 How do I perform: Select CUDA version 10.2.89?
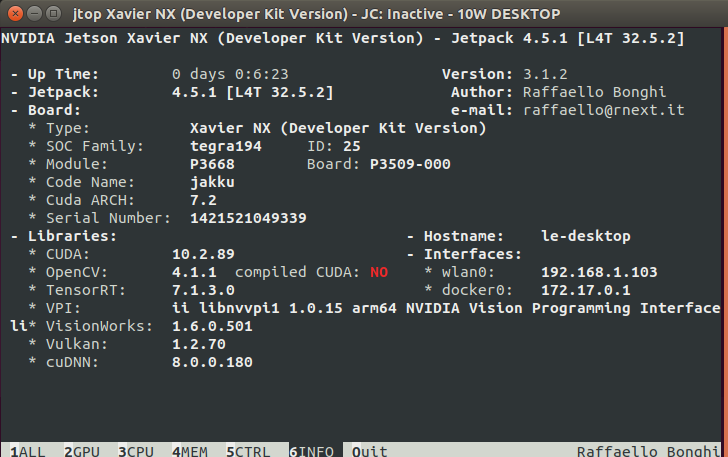tap(203, 254)
